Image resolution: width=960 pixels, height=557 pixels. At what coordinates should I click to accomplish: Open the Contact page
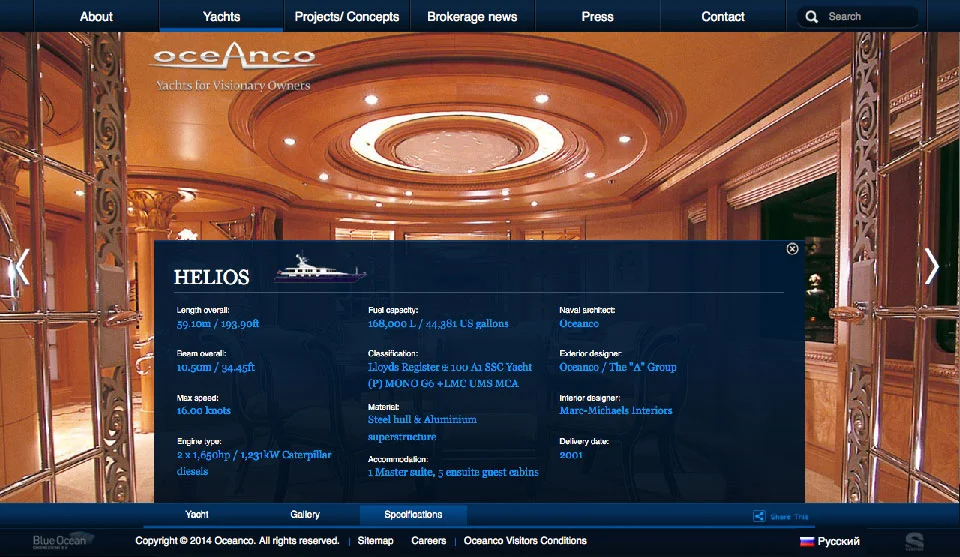point(722,17)
